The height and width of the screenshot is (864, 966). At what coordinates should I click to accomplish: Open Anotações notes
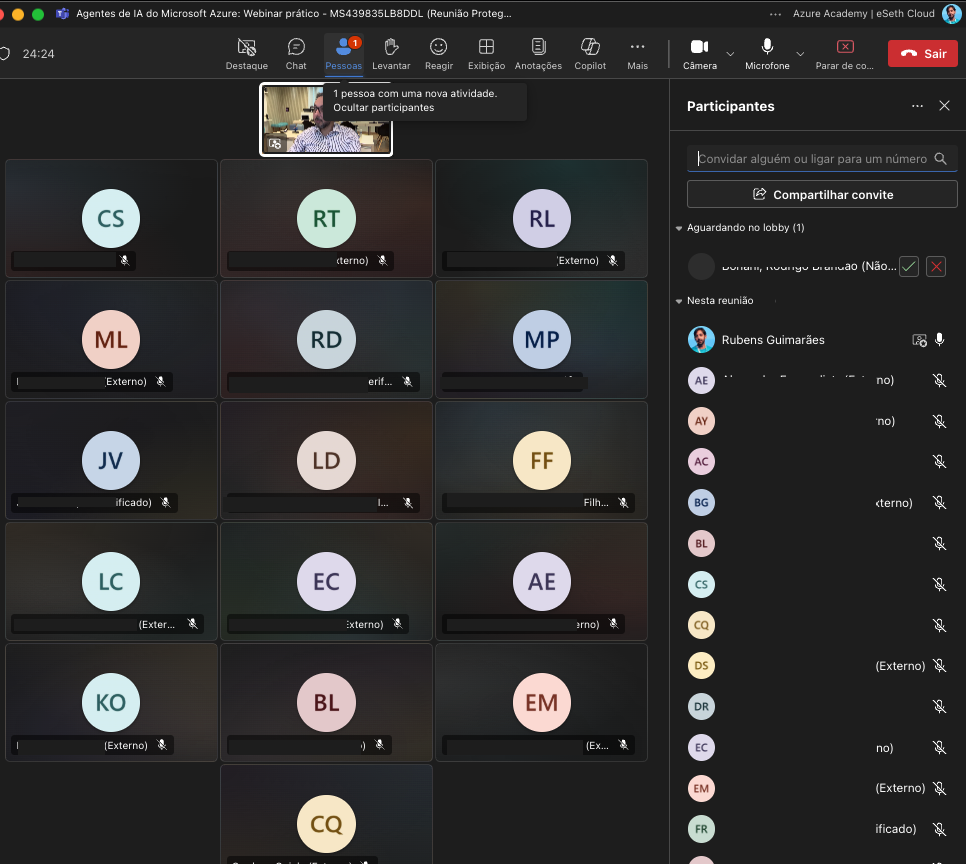tap(538, 52)
